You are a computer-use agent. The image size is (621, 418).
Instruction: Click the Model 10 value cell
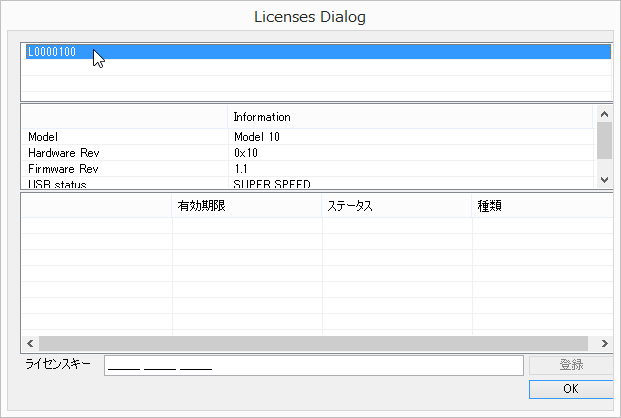tap(259, 136)
